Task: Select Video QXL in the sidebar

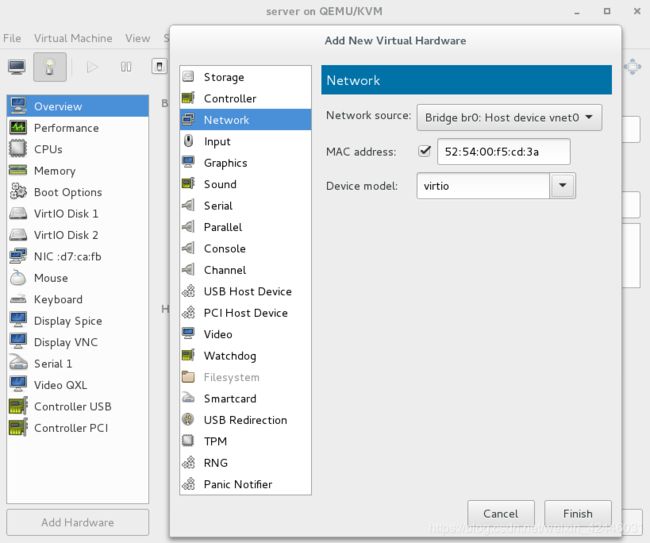Action: (x=78, y=385)
